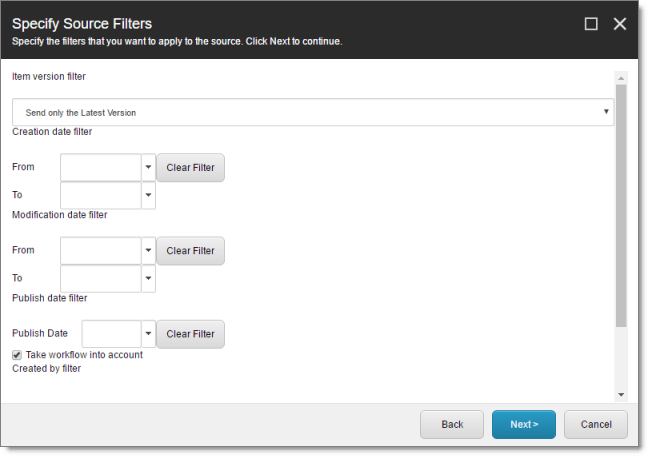This screenshot has width=648, height=456.
Task: Cancel the source filters wizard
Action: (596, 424)
